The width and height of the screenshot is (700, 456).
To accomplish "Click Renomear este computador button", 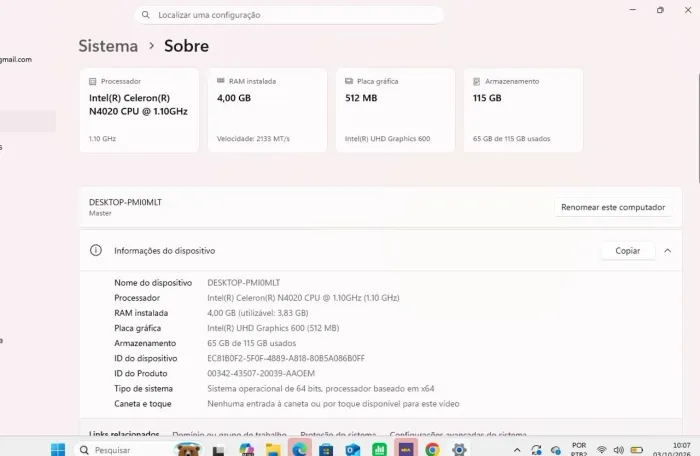I will pyautogui.click(x=613, y=207).
